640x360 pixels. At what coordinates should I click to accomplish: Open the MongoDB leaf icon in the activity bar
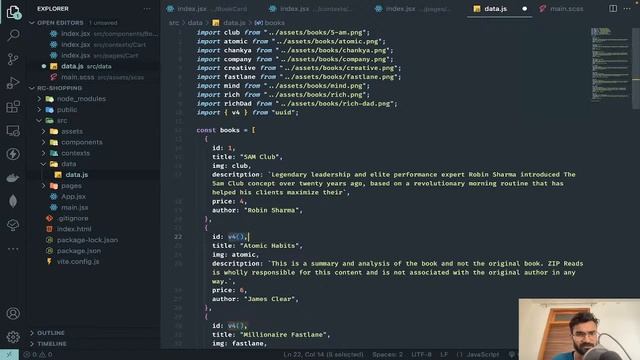tap(13, 201)
